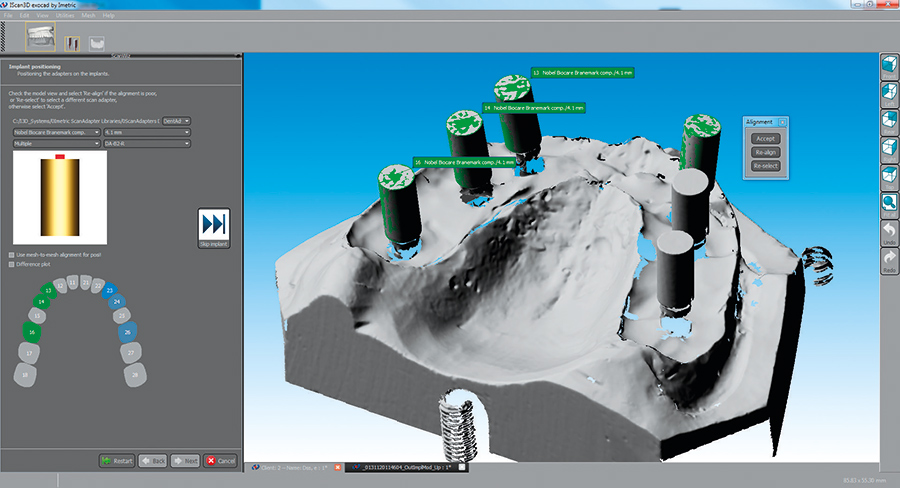This screenshot has width=900, height=488.
Task: Click the implant 13 Nobel Biocare label
Action: pos(582,73)
